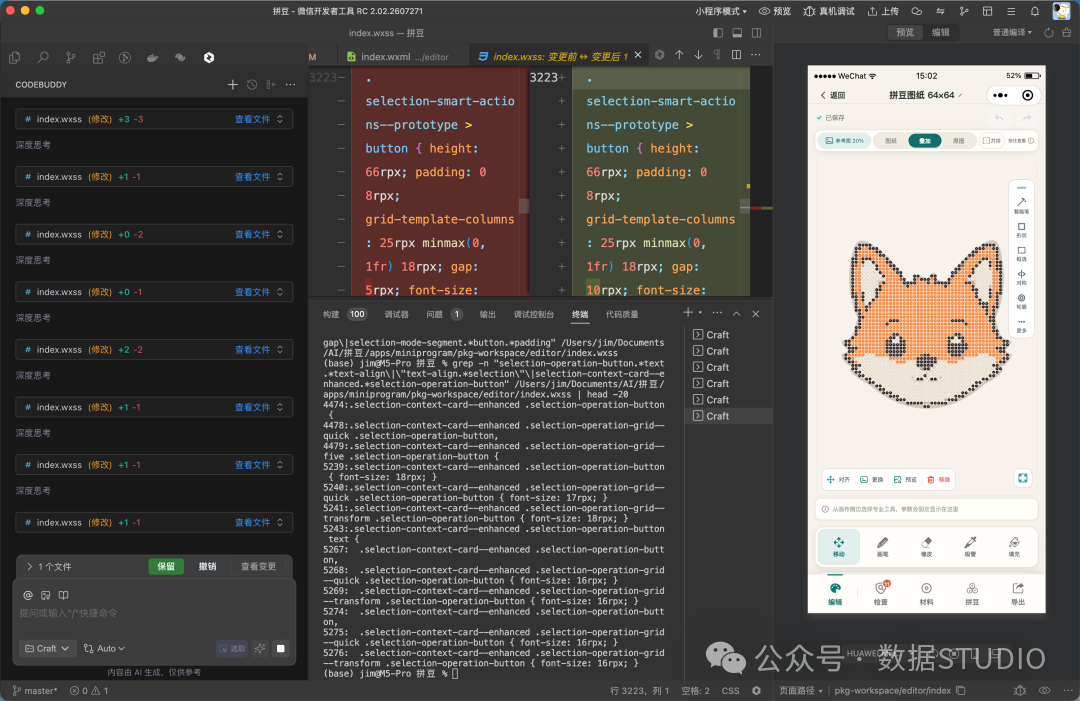This screenshot has width=1080, height=701.
Task: Open the 页面路径 page path dropdown
Action: click(800, 690)
